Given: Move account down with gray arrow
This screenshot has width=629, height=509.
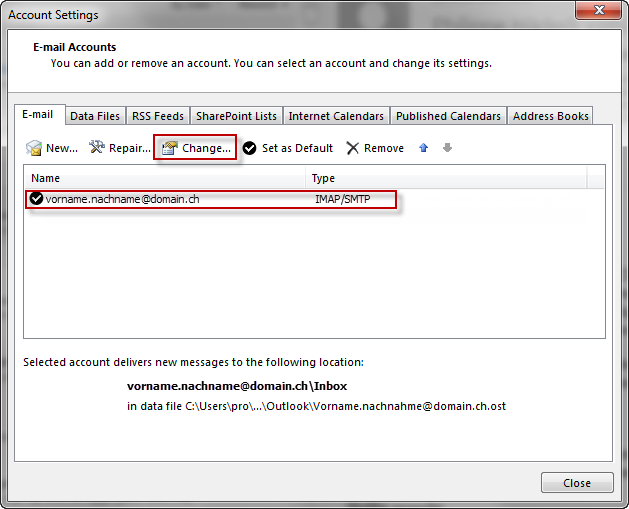Looking at the screenshot, I should (x=447, y=148).
